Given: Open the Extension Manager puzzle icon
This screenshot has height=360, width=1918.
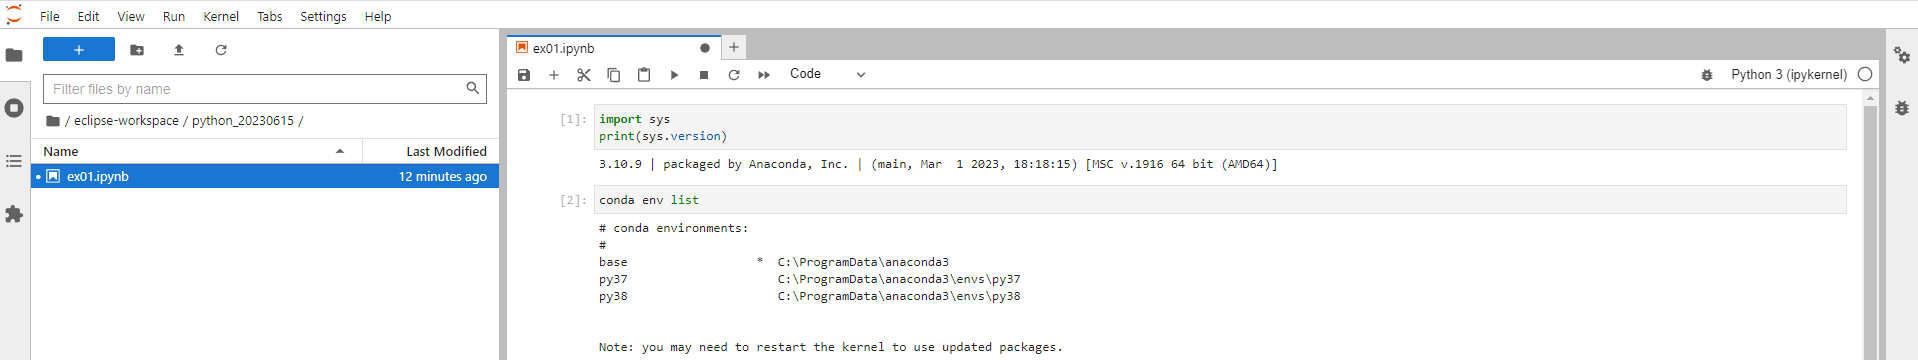Looking at the screenshot, I should pos(14,214).
